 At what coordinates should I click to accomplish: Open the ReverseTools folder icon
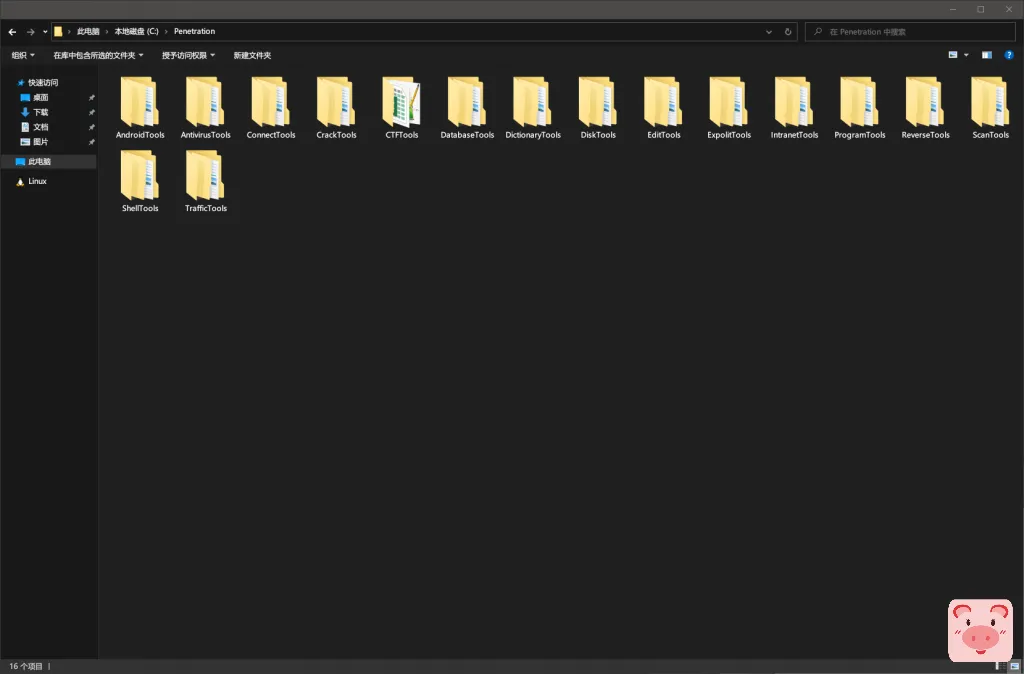pyautogui.click(x=925, y=101)
